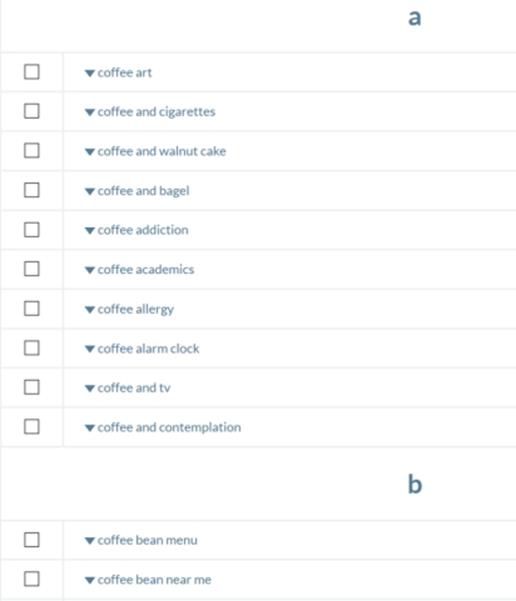Screen dimensions: 516x601
Task: Check the coffee addiction row box
Action: [31, 230]
